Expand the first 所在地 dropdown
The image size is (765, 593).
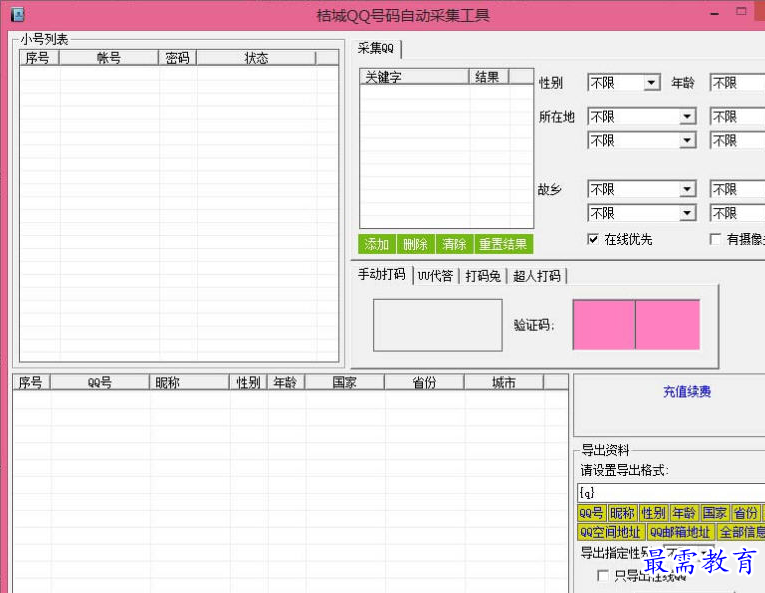pyautogui.click(x=642, y=117)
